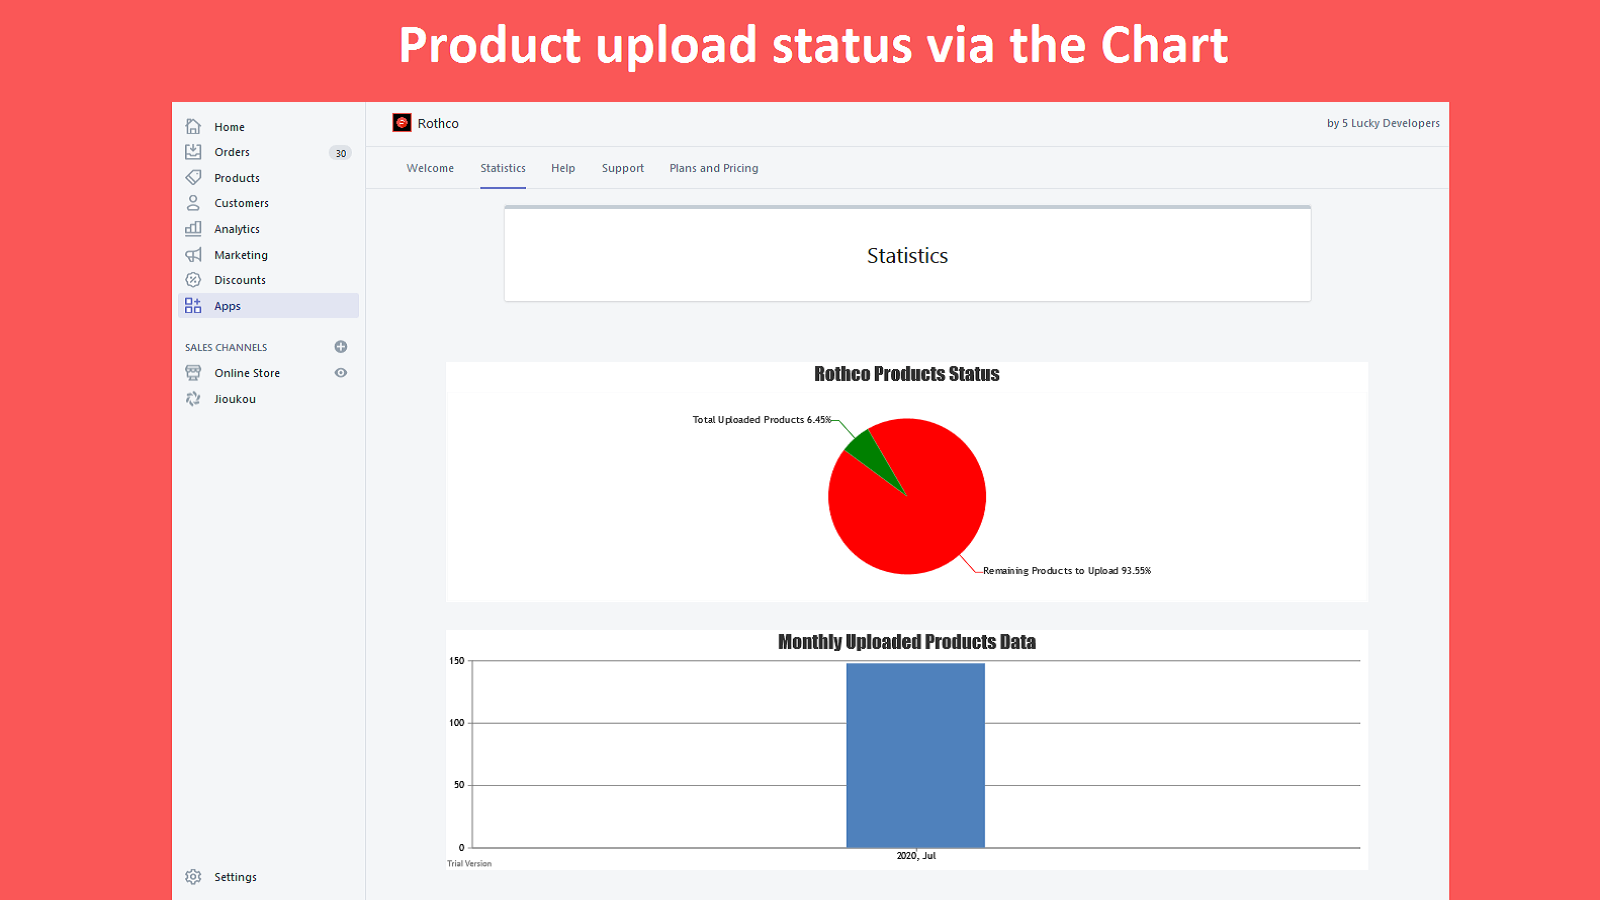Viewport: 1600px width, 900px height.
Task: Click the Marketing megaphone icon
Action: (194, 255)
